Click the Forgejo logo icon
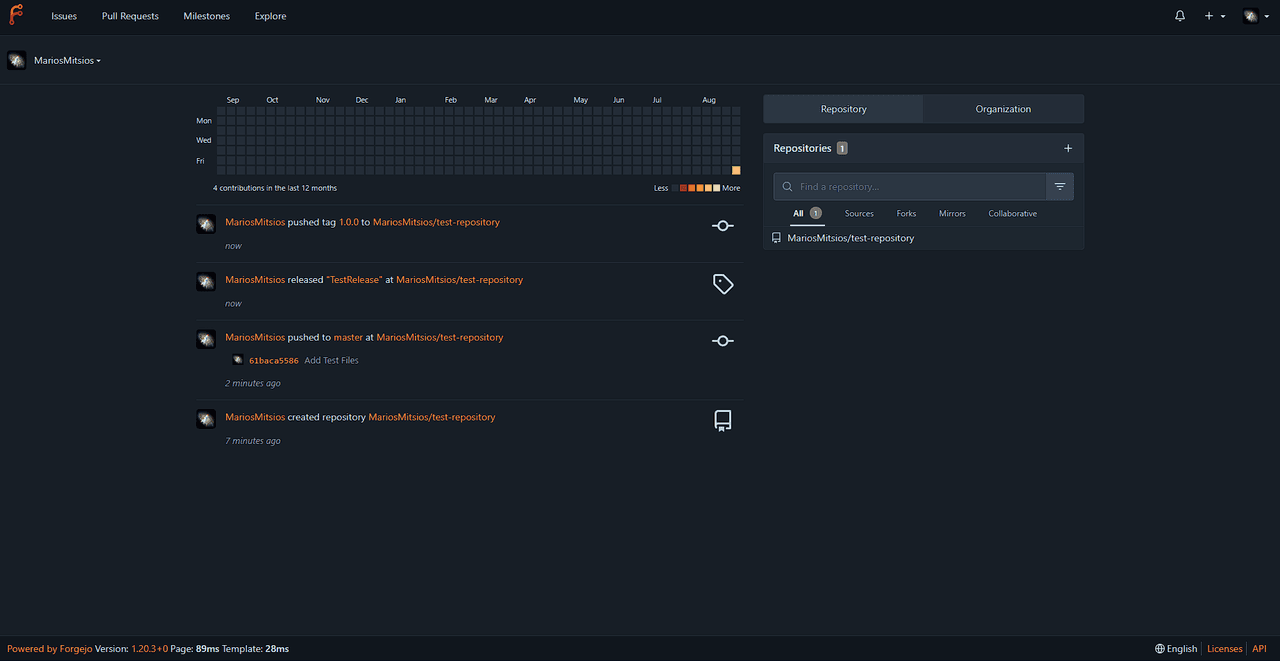Image resolution: width=1280 pixels, height=661 pixels. tap(17, 16)
